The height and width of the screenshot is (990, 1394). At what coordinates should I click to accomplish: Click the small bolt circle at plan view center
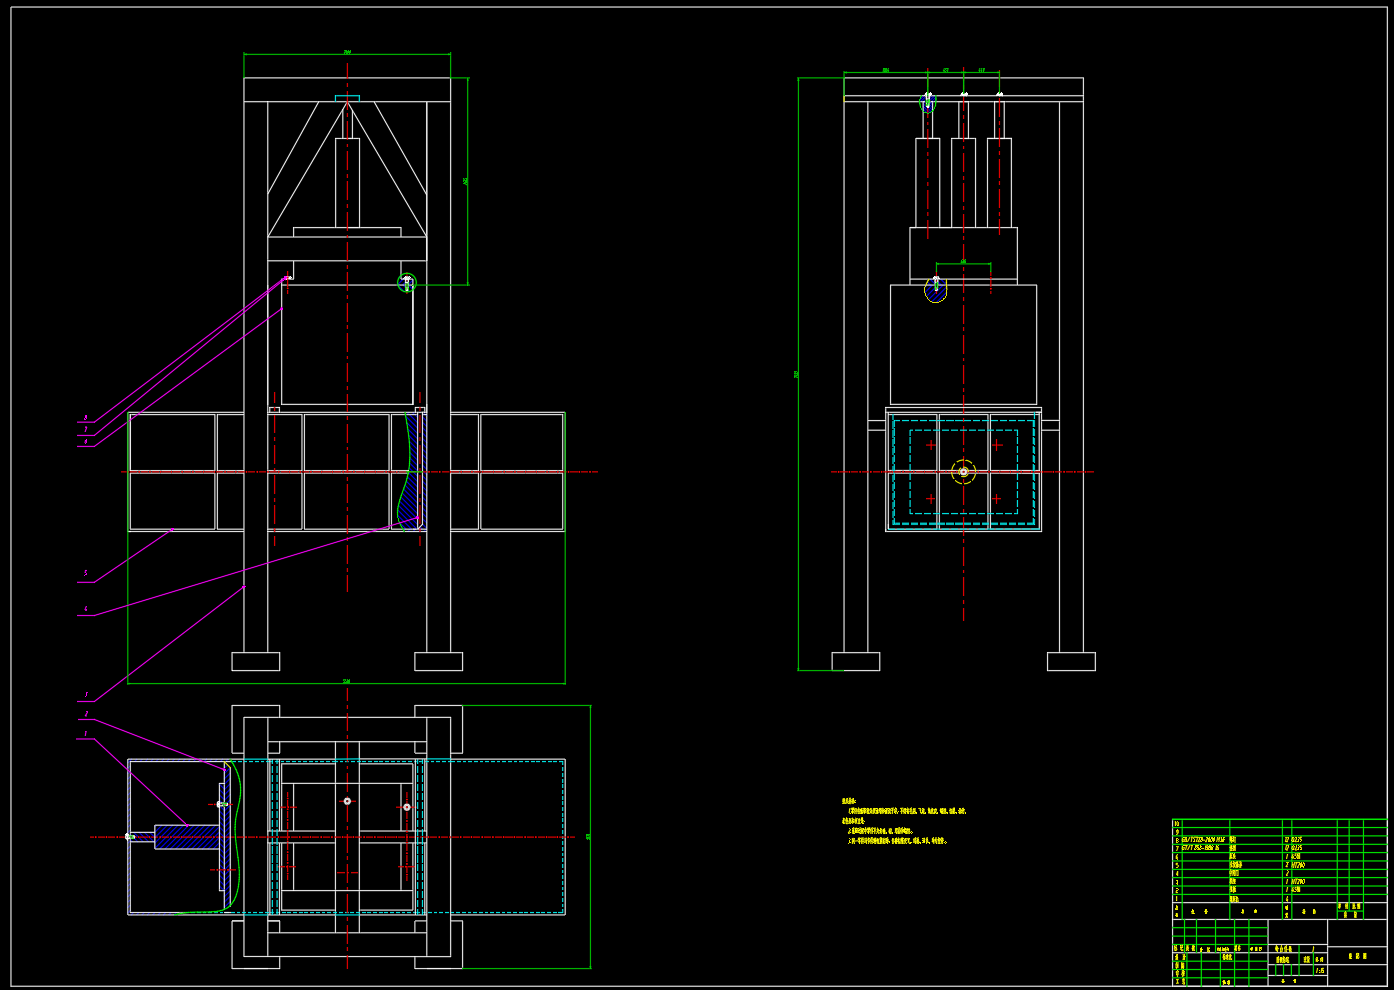click(x=347, y=801)
